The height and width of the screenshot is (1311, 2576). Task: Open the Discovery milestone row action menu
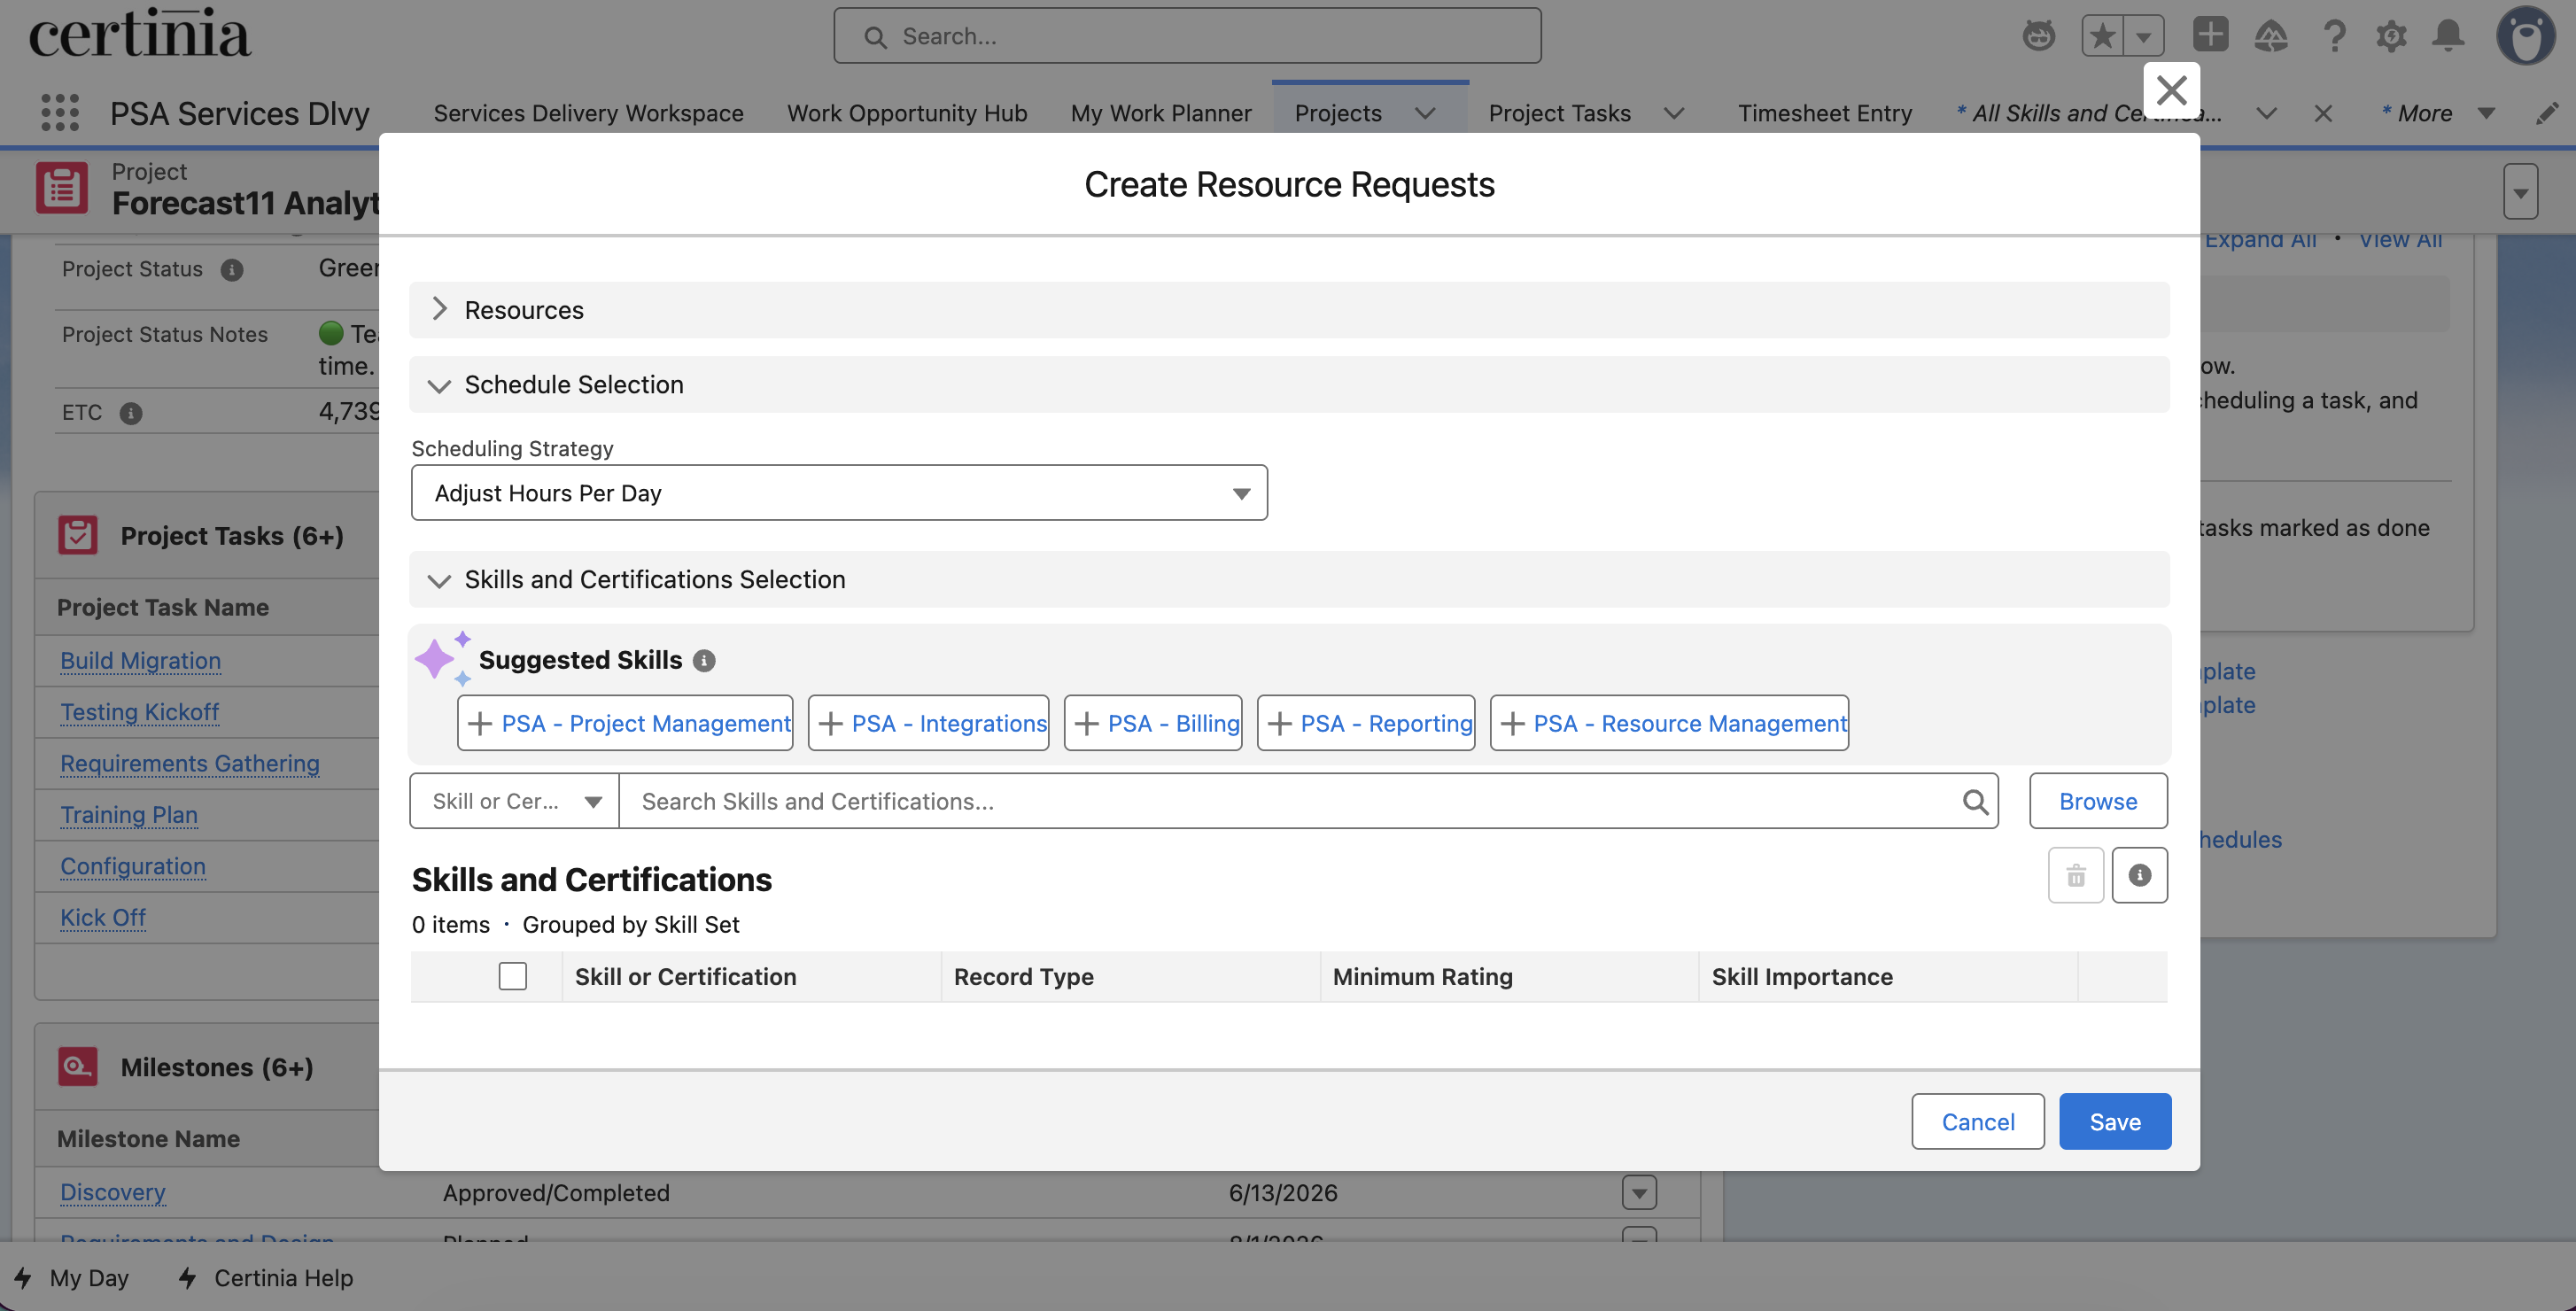tap(1639, 1193)
